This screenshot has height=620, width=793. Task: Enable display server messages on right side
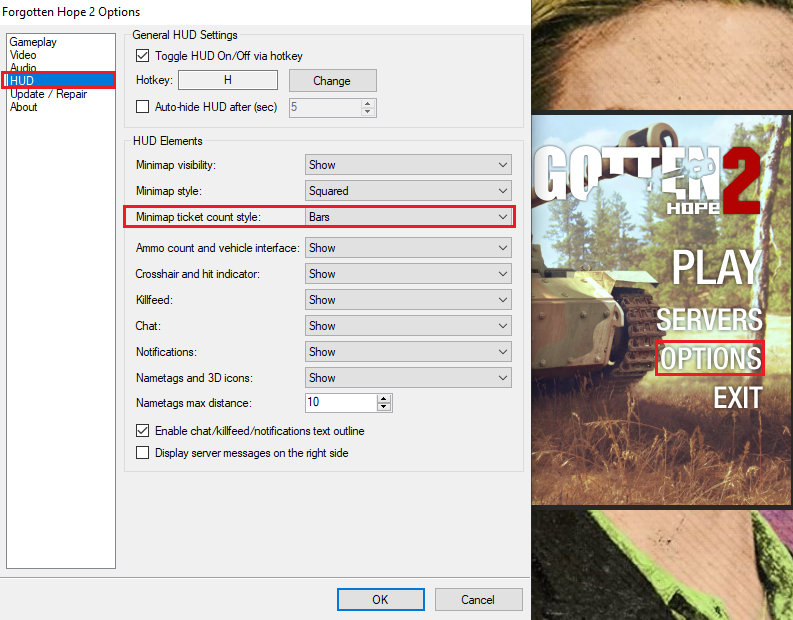point(142,453)
